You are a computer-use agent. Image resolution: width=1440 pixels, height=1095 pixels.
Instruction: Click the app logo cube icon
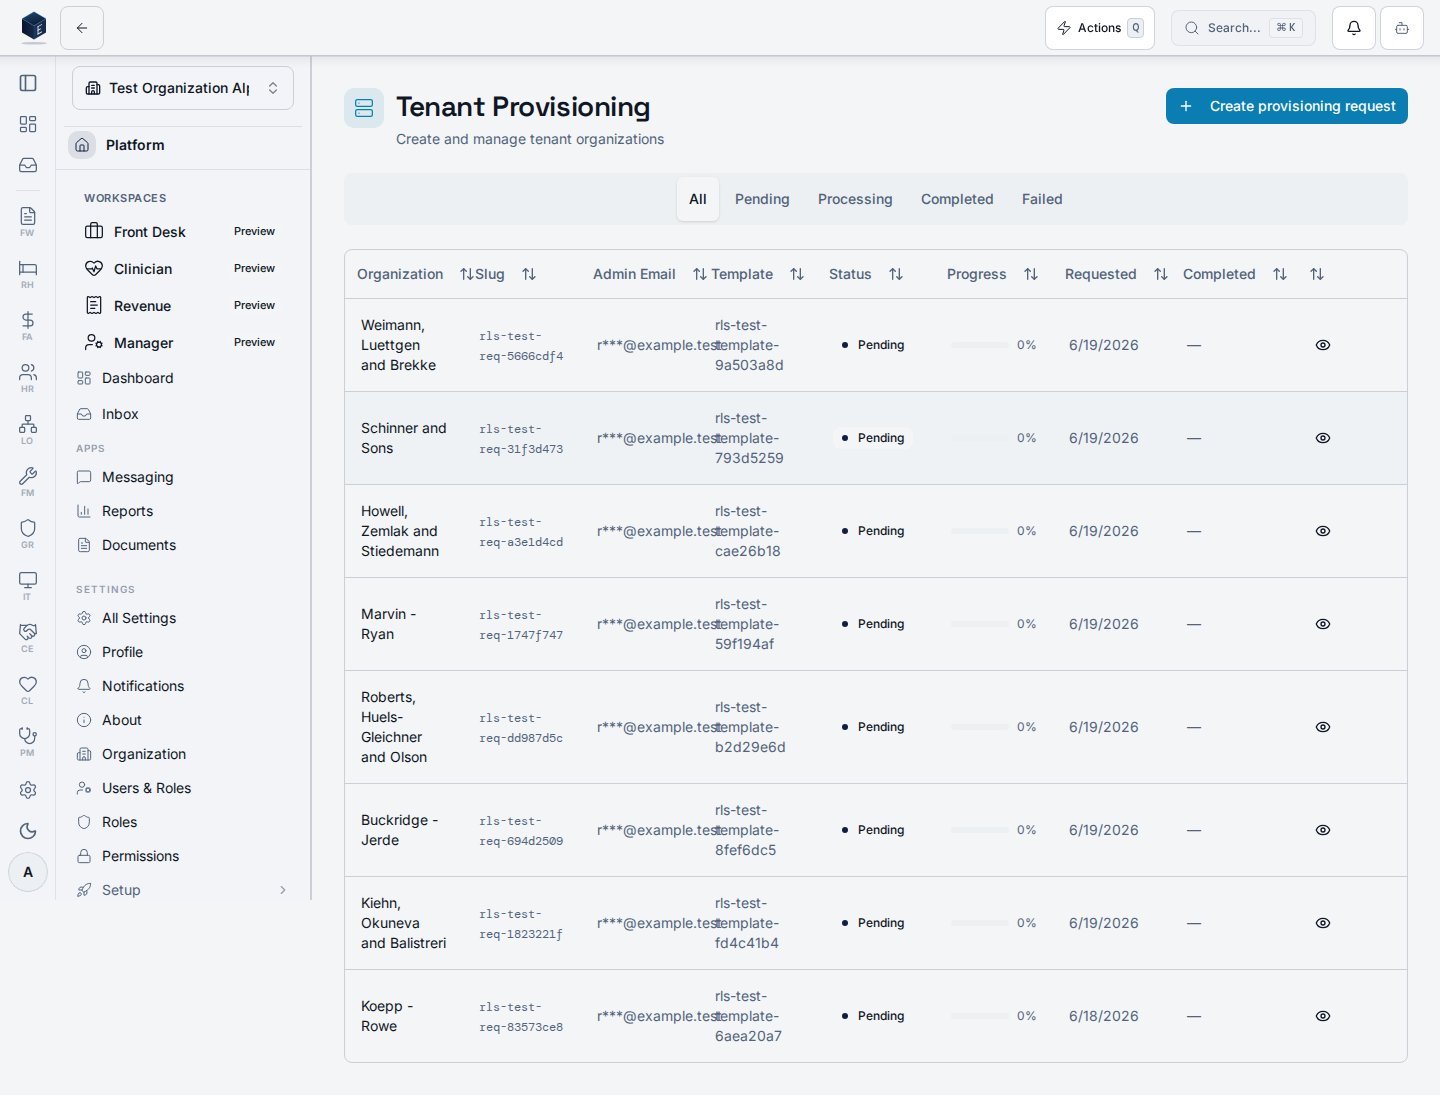(34, 27)
